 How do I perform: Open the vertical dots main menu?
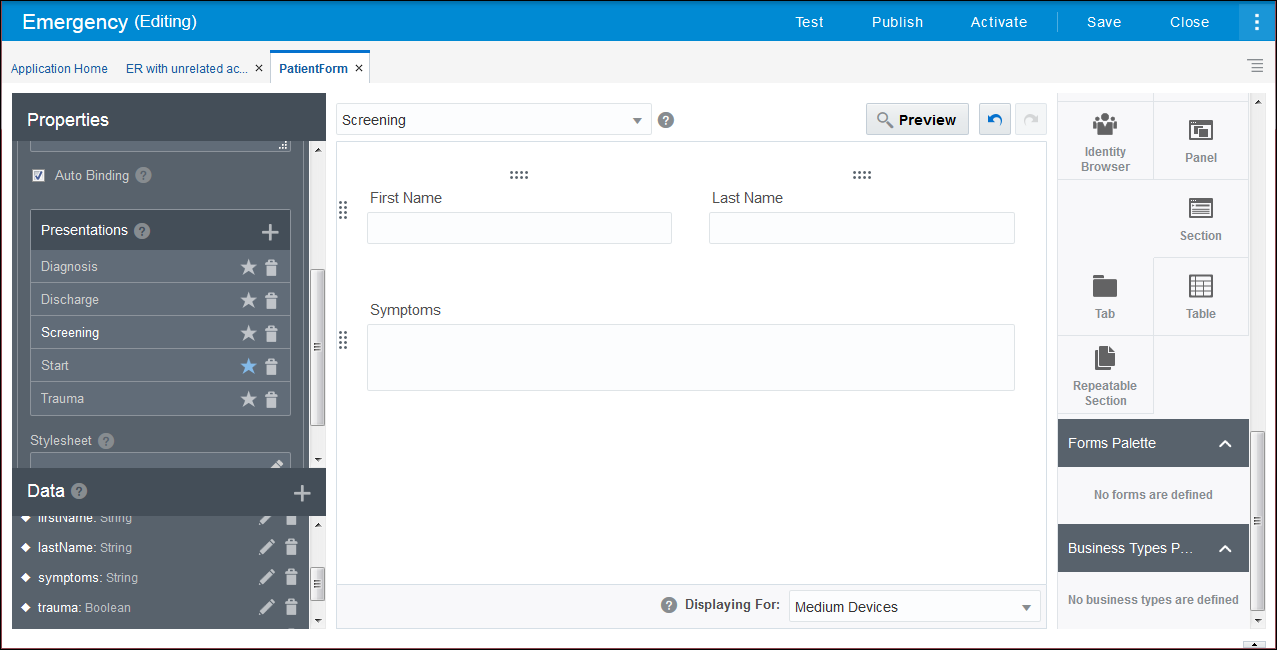1257,21
